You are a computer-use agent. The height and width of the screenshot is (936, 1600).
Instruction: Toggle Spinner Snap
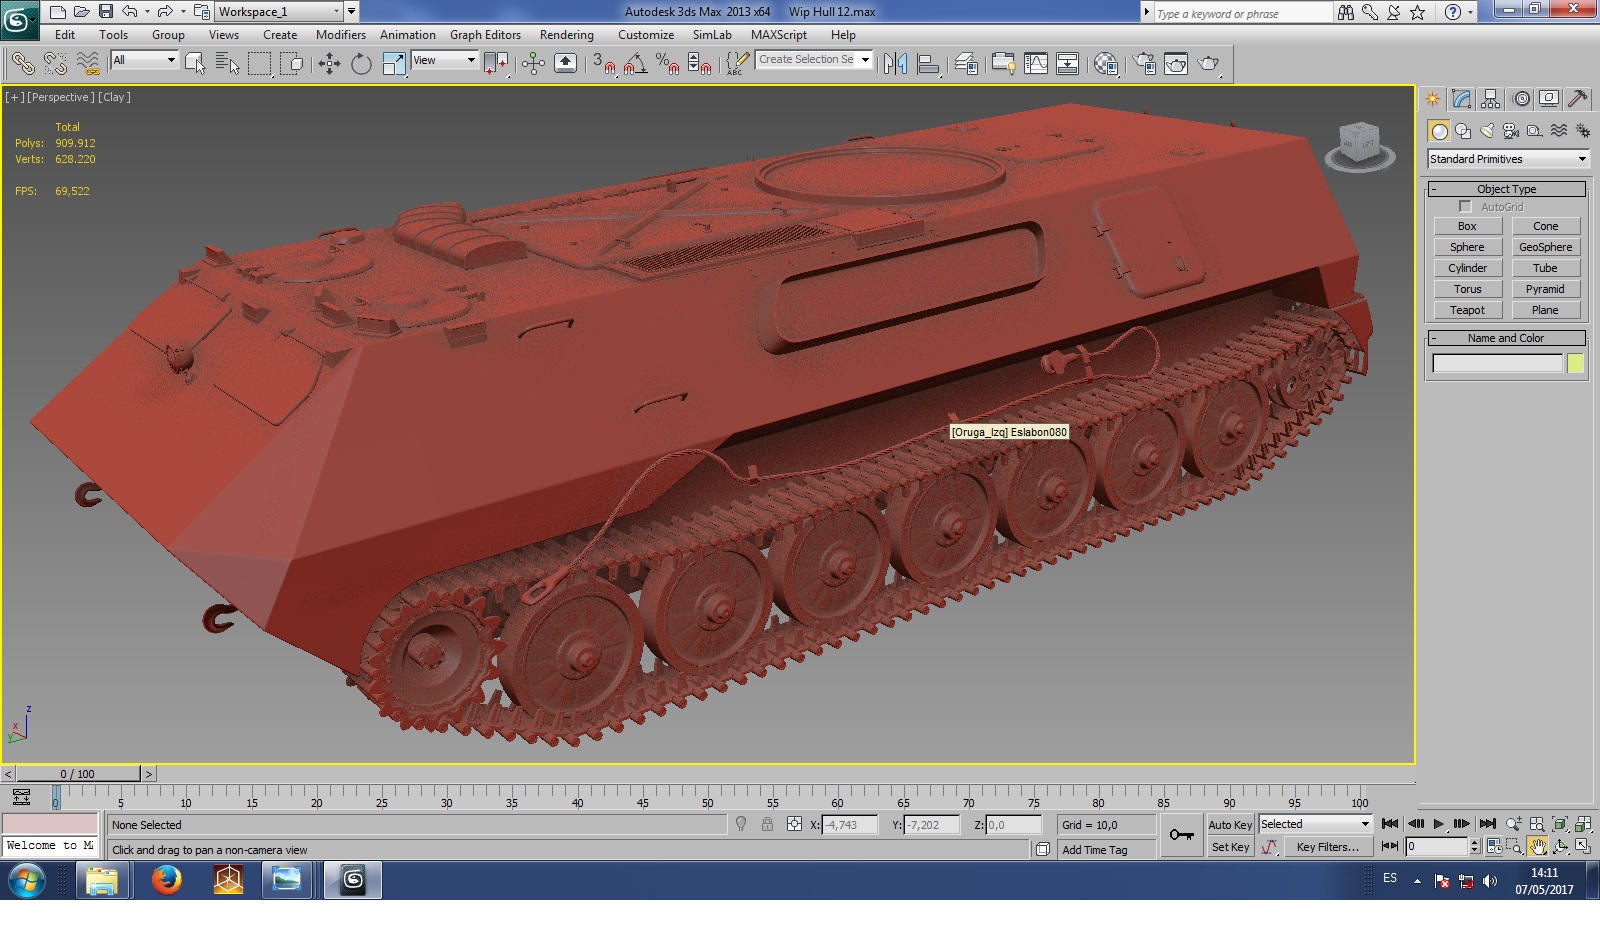click(x=700, y=64)
